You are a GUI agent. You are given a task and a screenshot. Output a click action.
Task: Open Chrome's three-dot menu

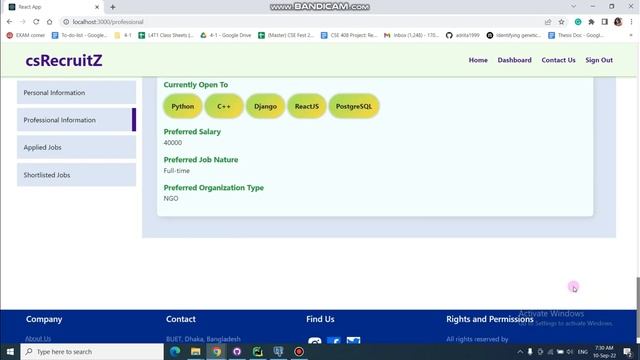[x=631, y=22]
